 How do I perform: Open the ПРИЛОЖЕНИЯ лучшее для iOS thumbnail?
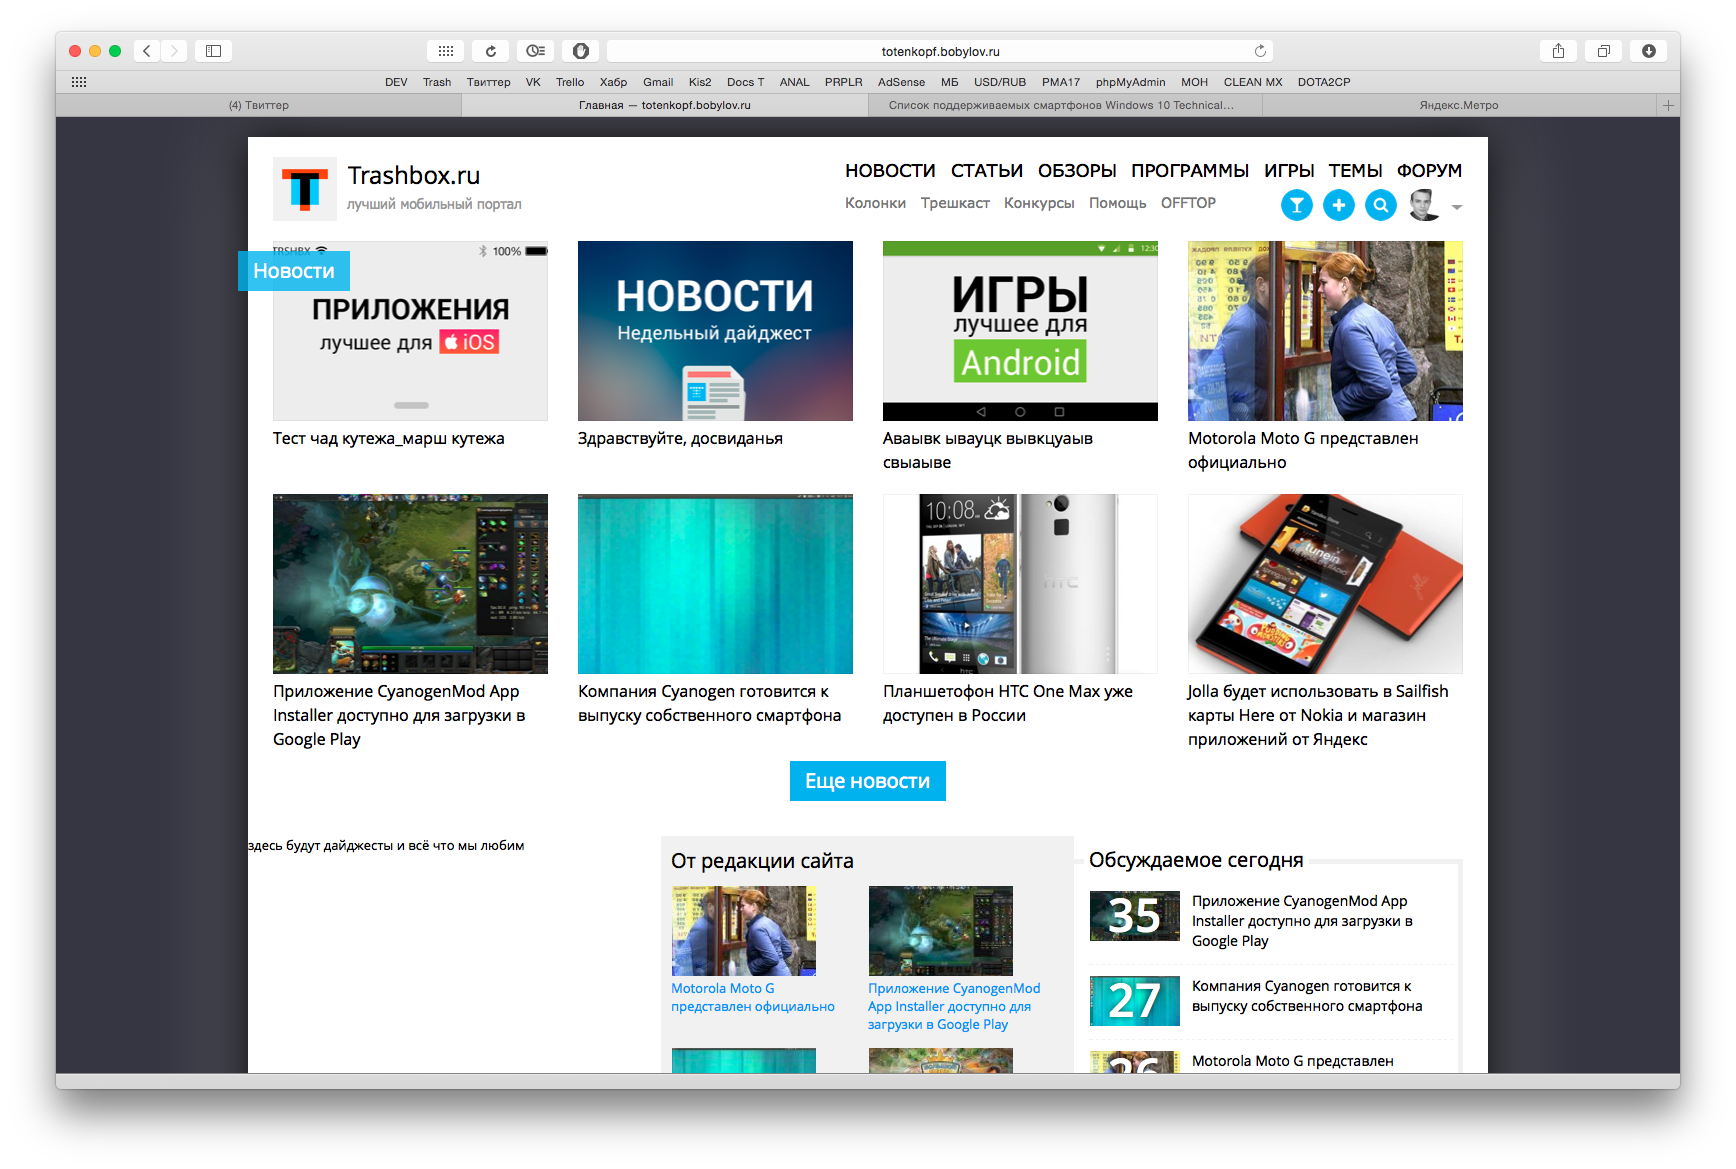point(410,331)
